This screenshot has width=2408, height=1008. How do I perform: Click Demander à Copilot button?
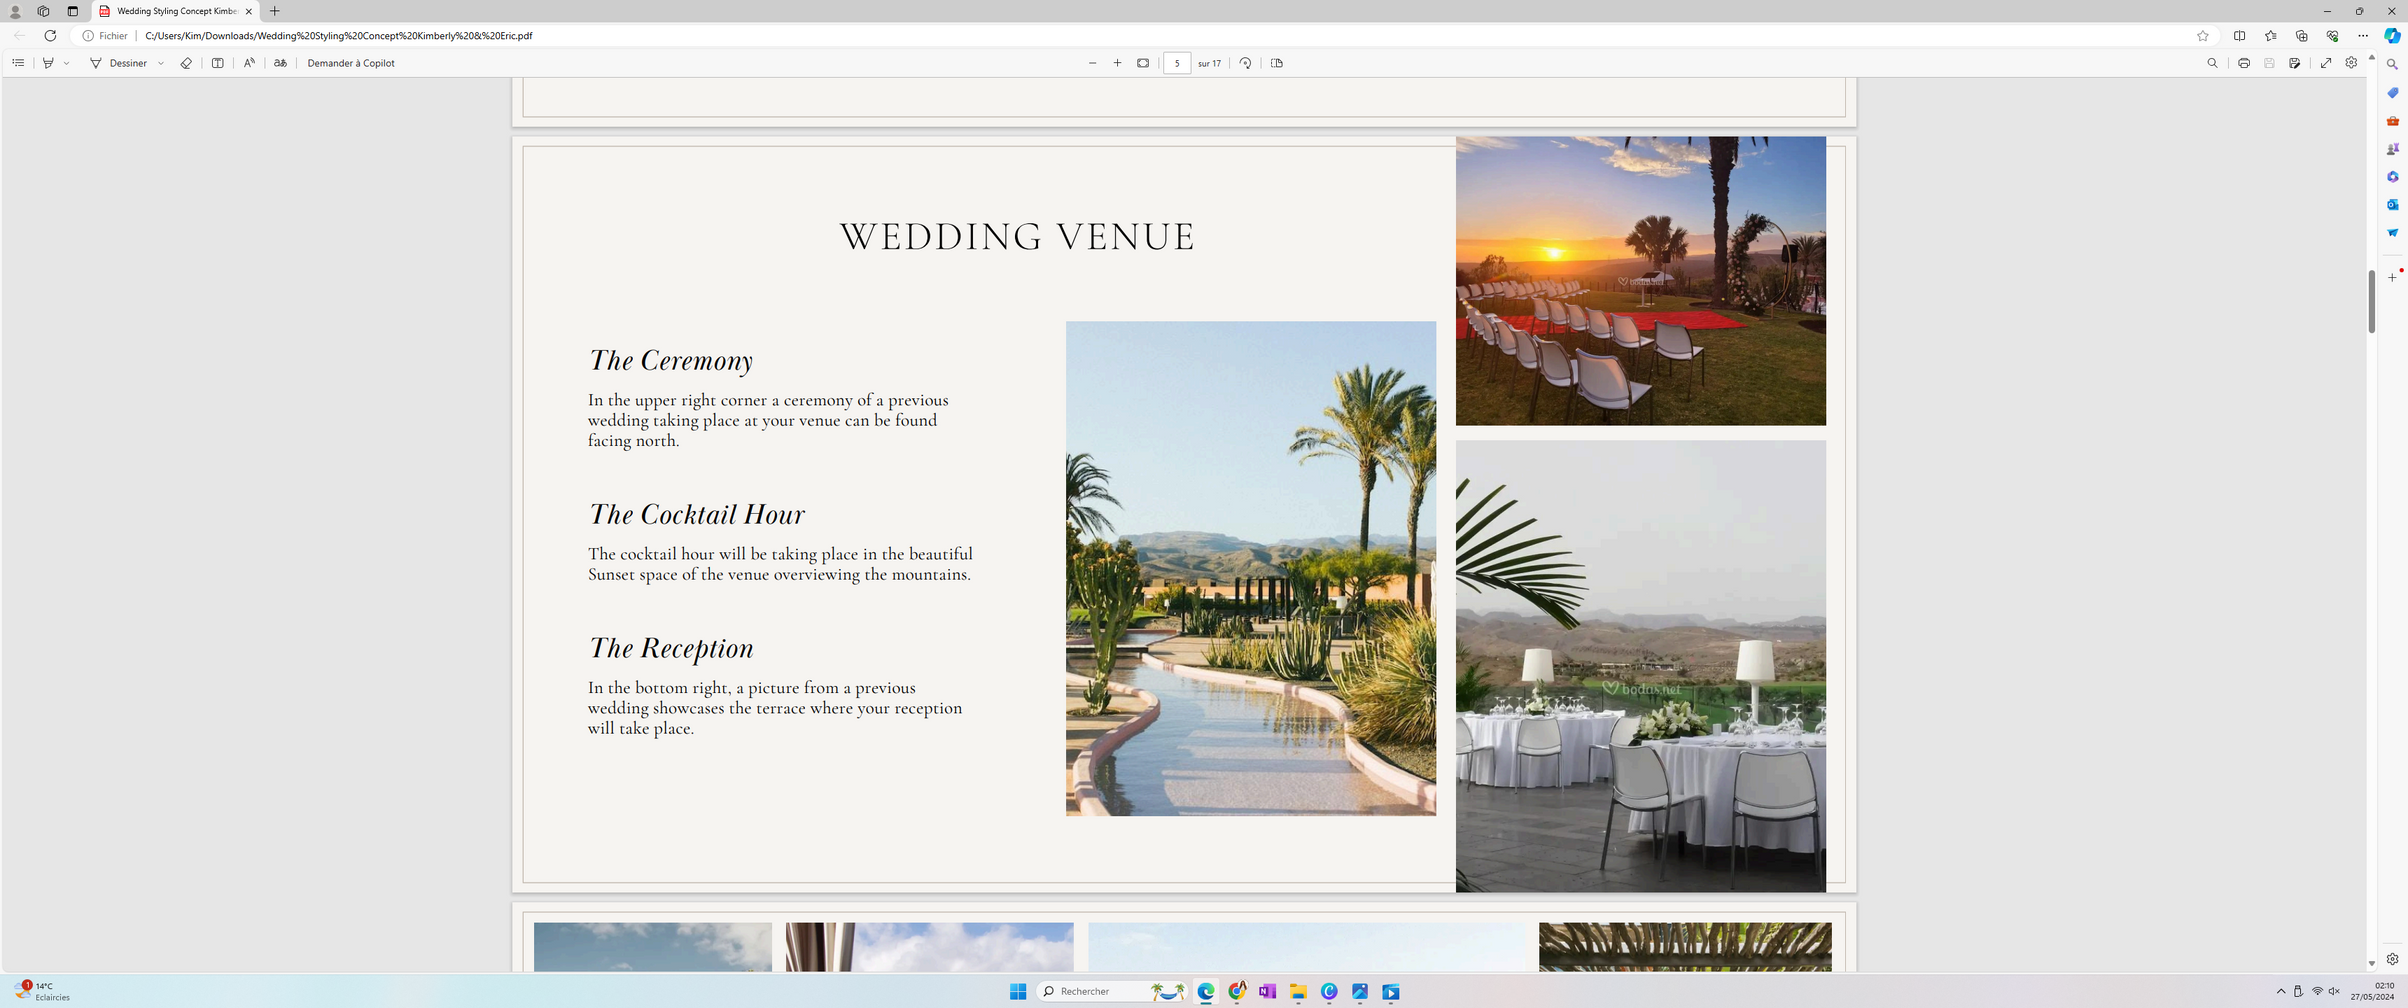350,63
